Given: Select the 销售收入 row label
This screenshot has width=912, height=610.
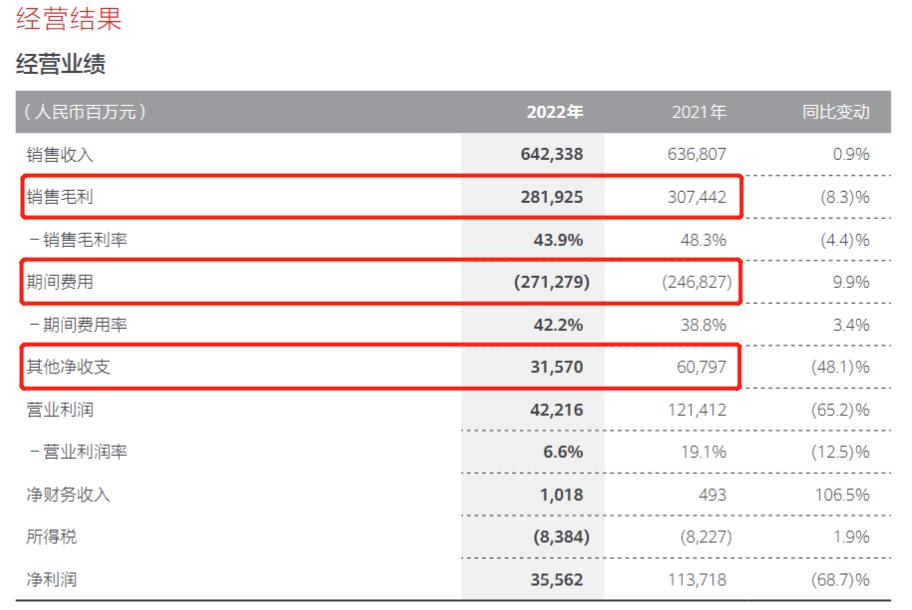Looking at the screenshot, I should 61,155.
